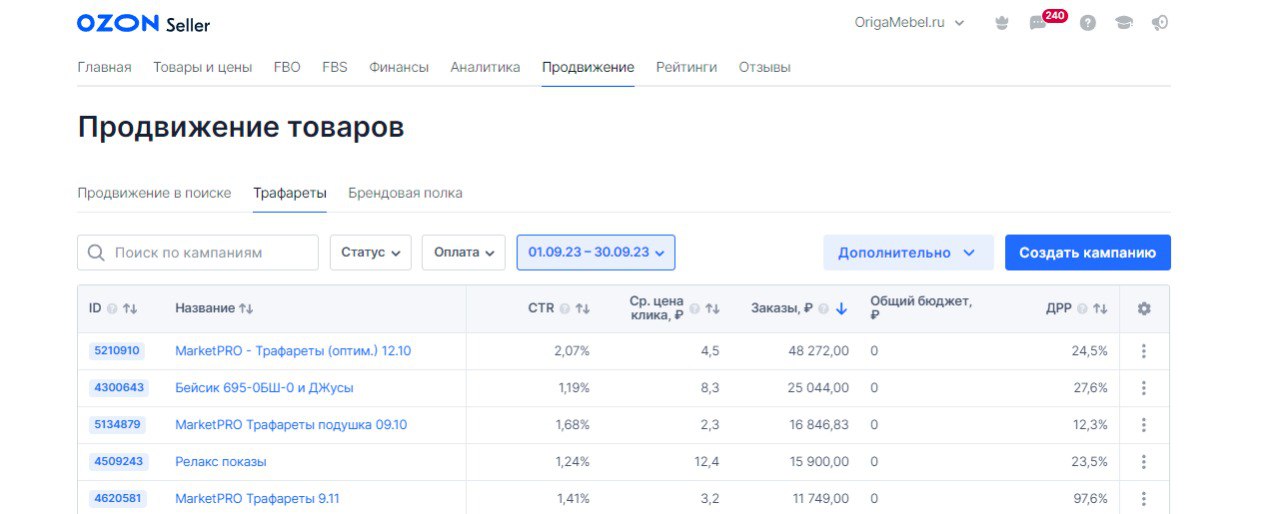Image resolution: width=1280 pixels, height=514 pixels.
Task: Click ID badge 4509243
Action: click(118, 462)
